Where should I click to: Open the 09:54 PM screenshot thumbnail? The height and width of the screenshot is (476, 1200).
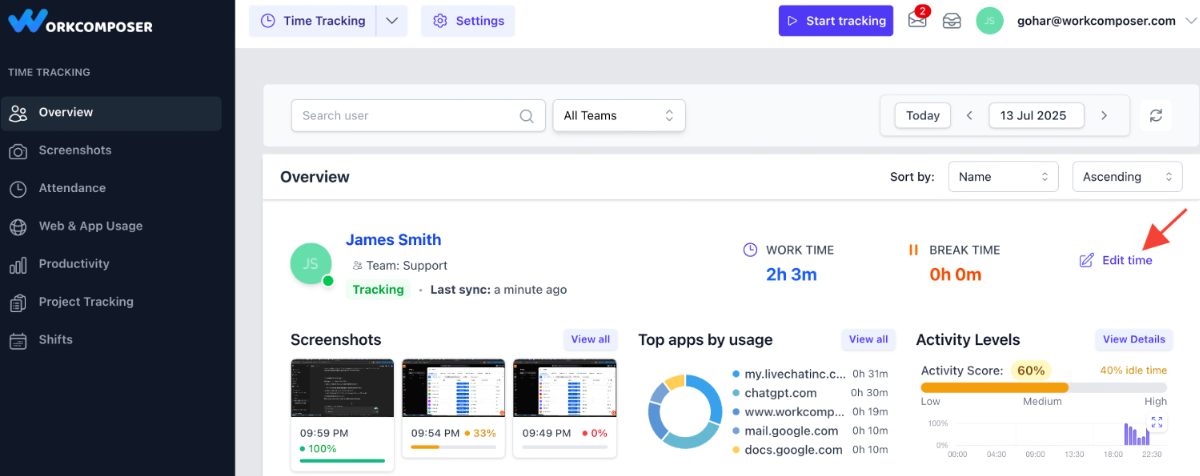coord(454,388)
